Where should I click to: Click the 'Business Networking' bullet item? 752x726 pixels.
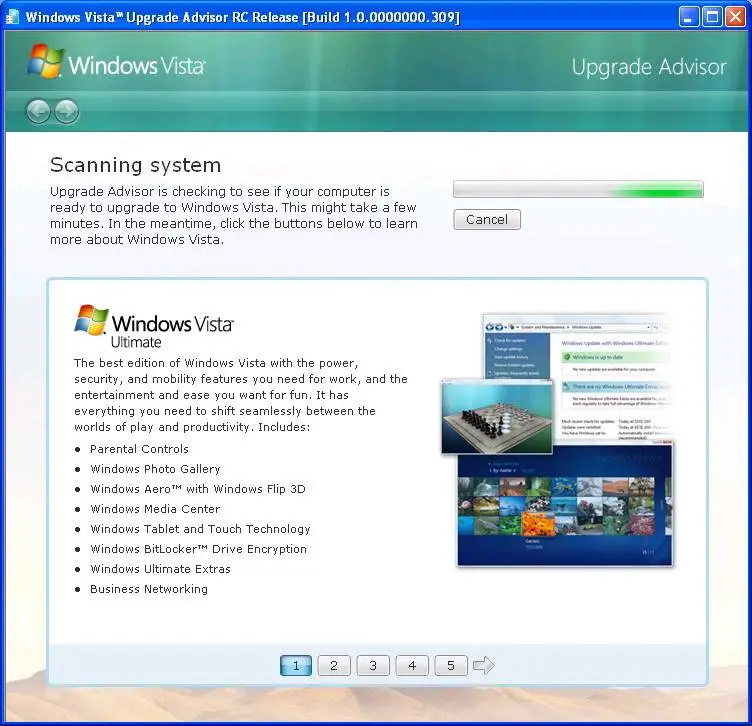[149, 589]
